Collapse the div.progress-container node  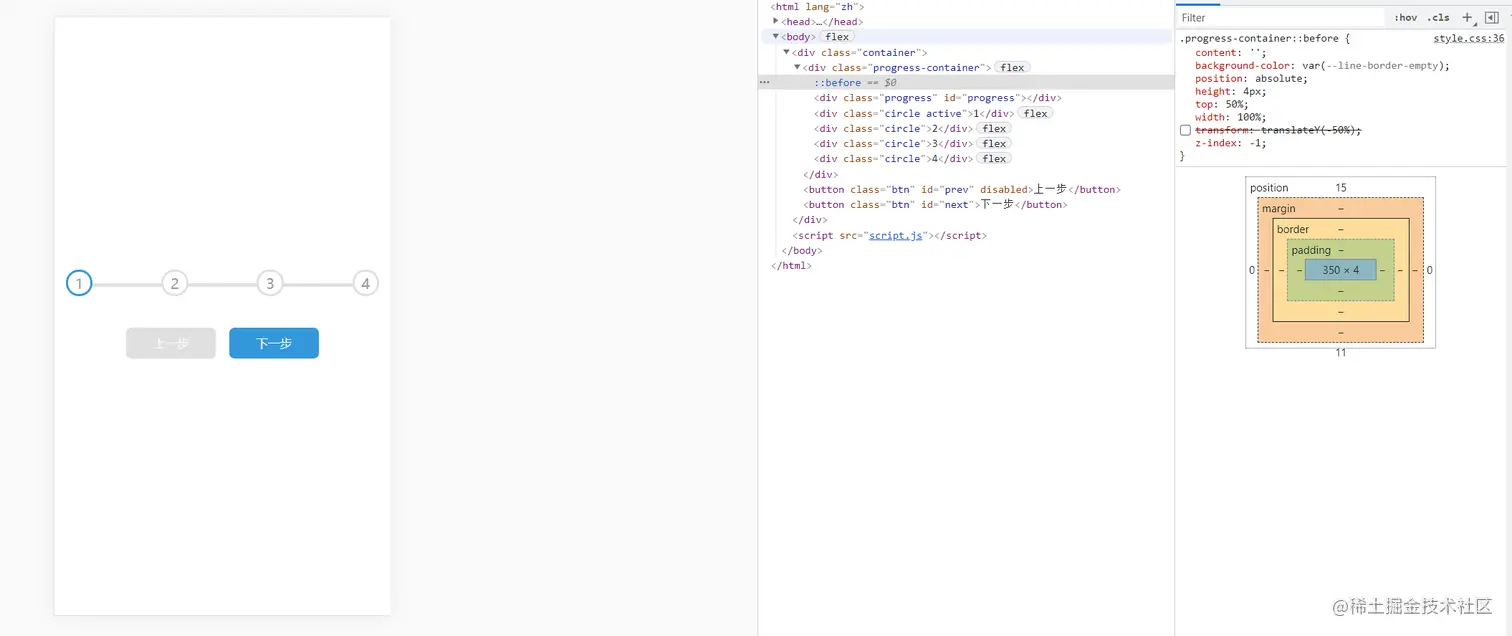click(797, 67)
